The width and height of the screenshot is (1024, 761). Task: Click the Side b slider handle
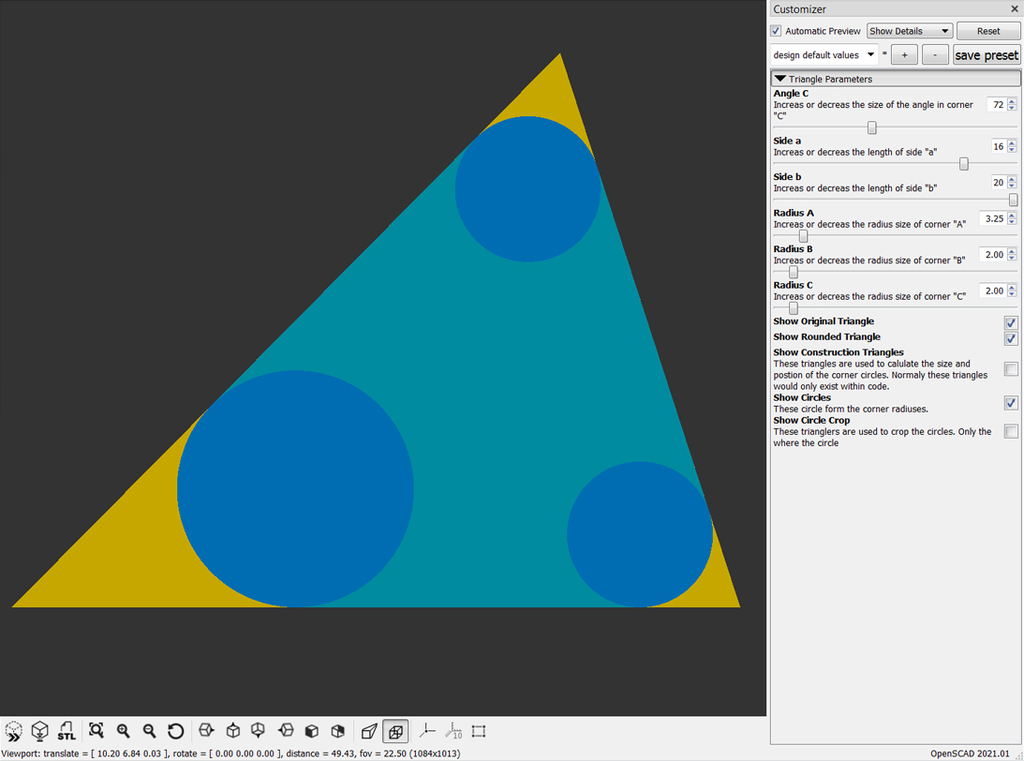1013,199
